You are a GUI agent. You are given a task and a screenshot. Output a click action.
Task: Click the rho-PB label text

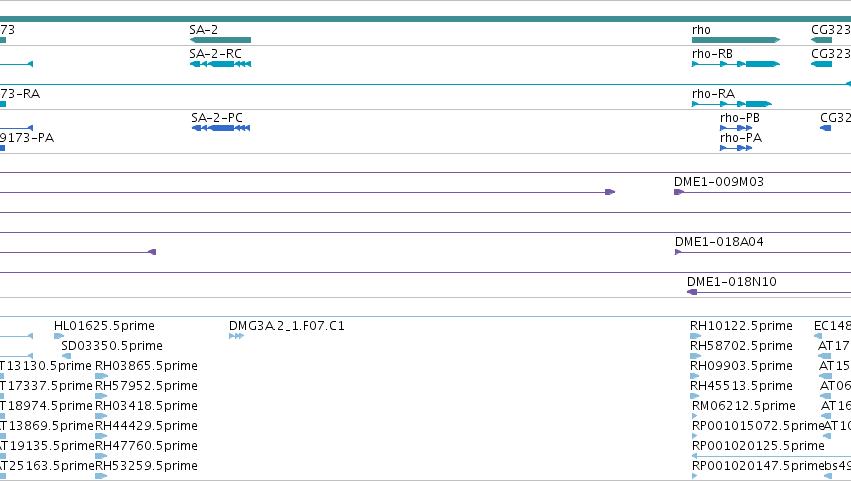click(740, 118)
